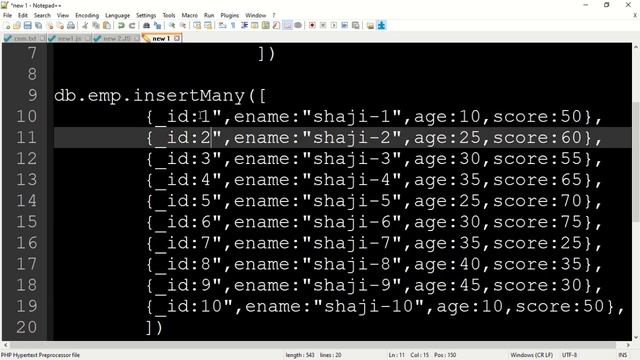Click the Print toolbar icon
Viewport: 640px width, 360px height.
click(x=71, y=25)
